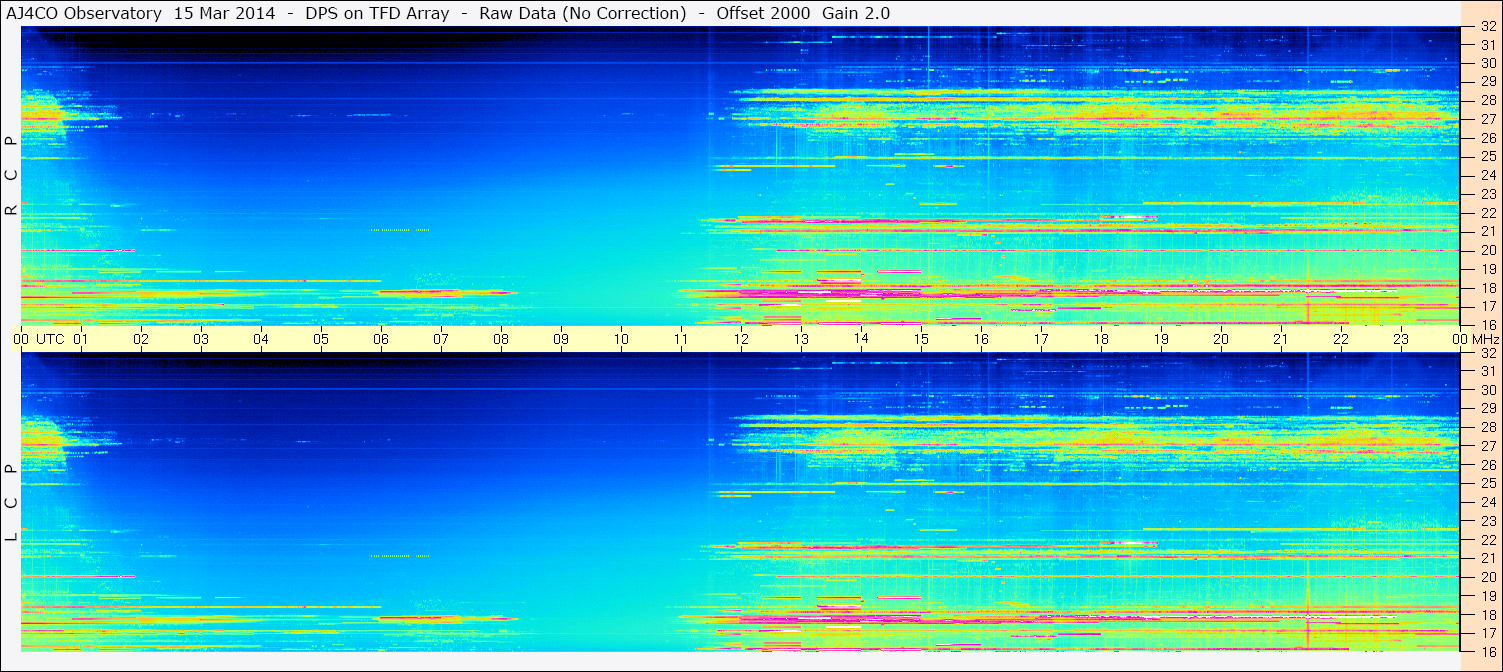
Task: Click the 12 hour mark on UTC axis
Action: pyautogui.click(x=741, y=339)
